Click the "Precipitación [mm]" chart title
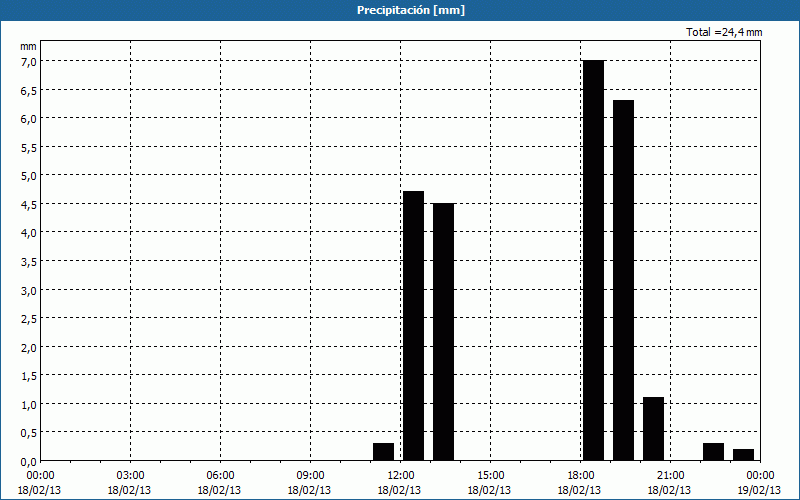800x500 pixels. 411,10
